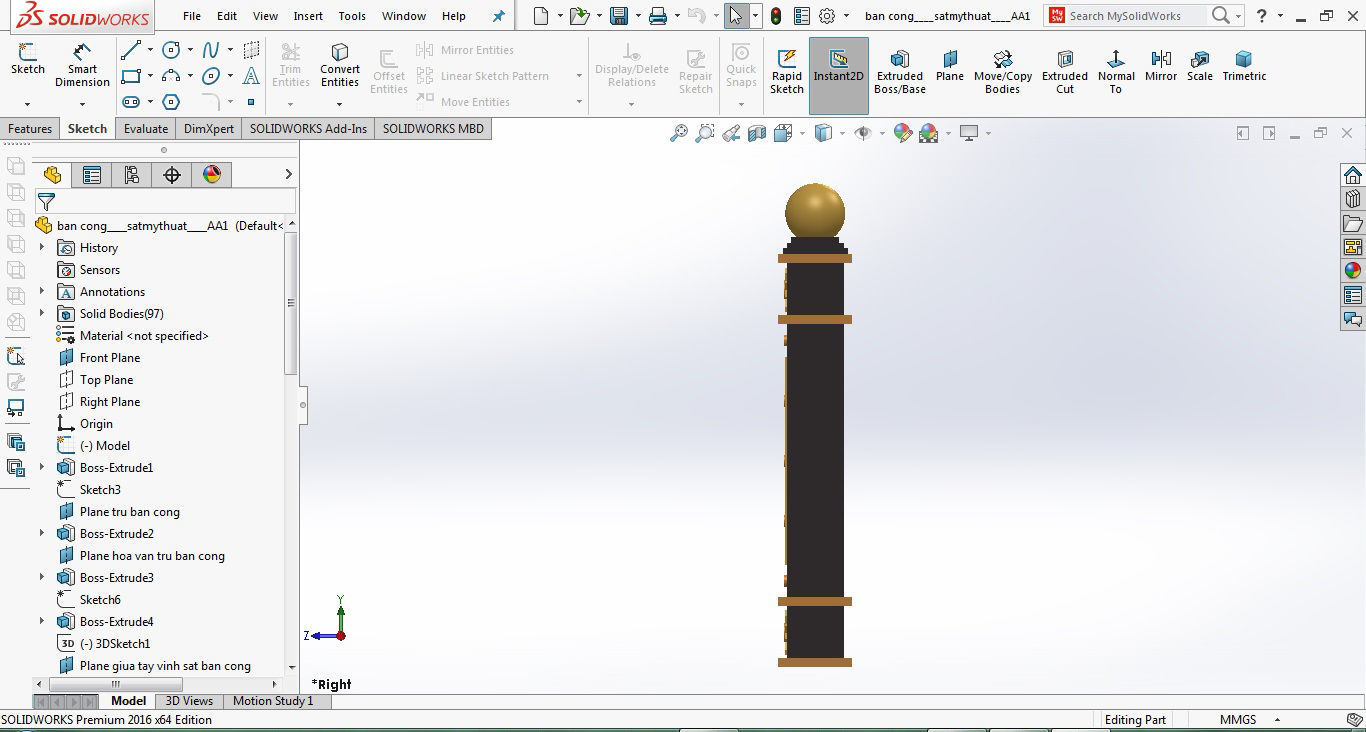Open the 3D Views tab
This screenshot has width=1366, height=732.
coord(189,701)
